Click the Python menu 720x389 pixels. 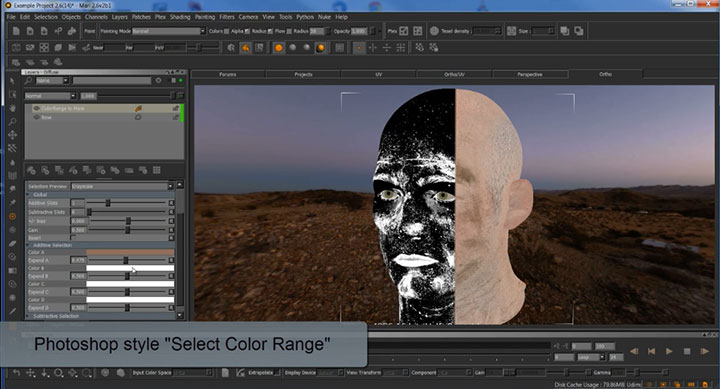(x=305, y=17)
